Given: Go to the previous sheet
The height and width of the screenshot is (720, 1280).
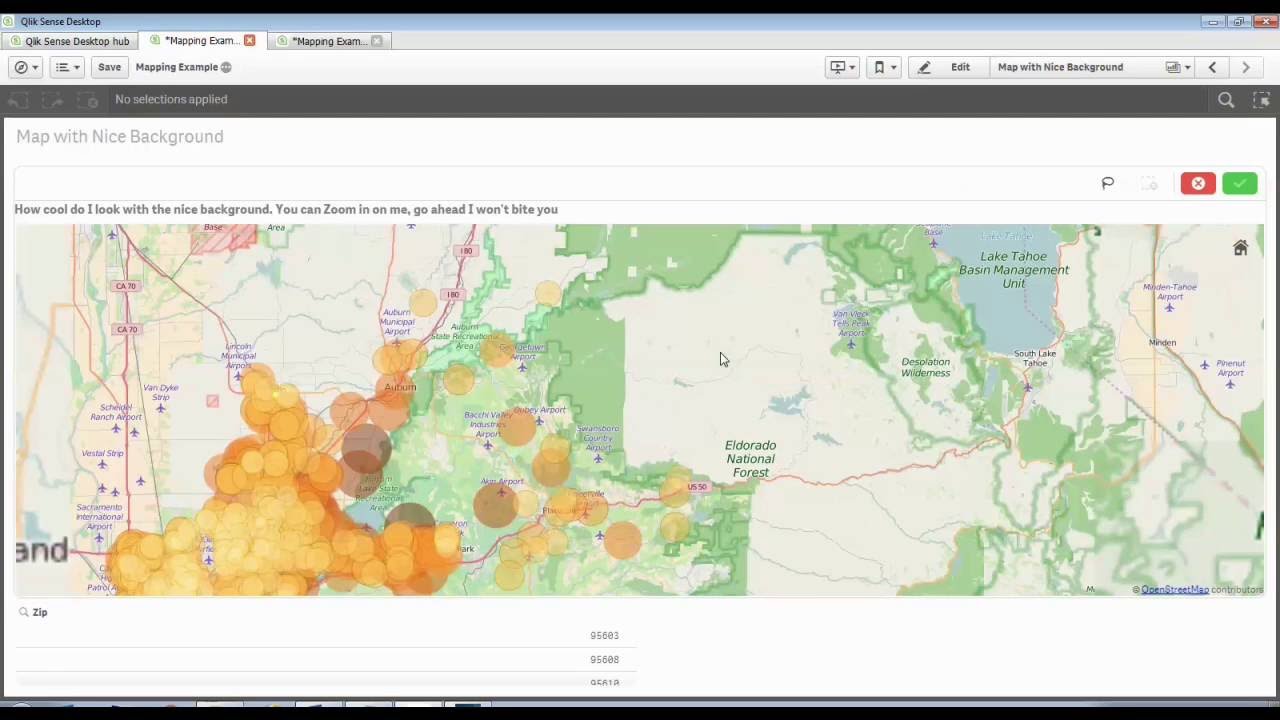Looking at the screenshot, I should (1212, 67).
